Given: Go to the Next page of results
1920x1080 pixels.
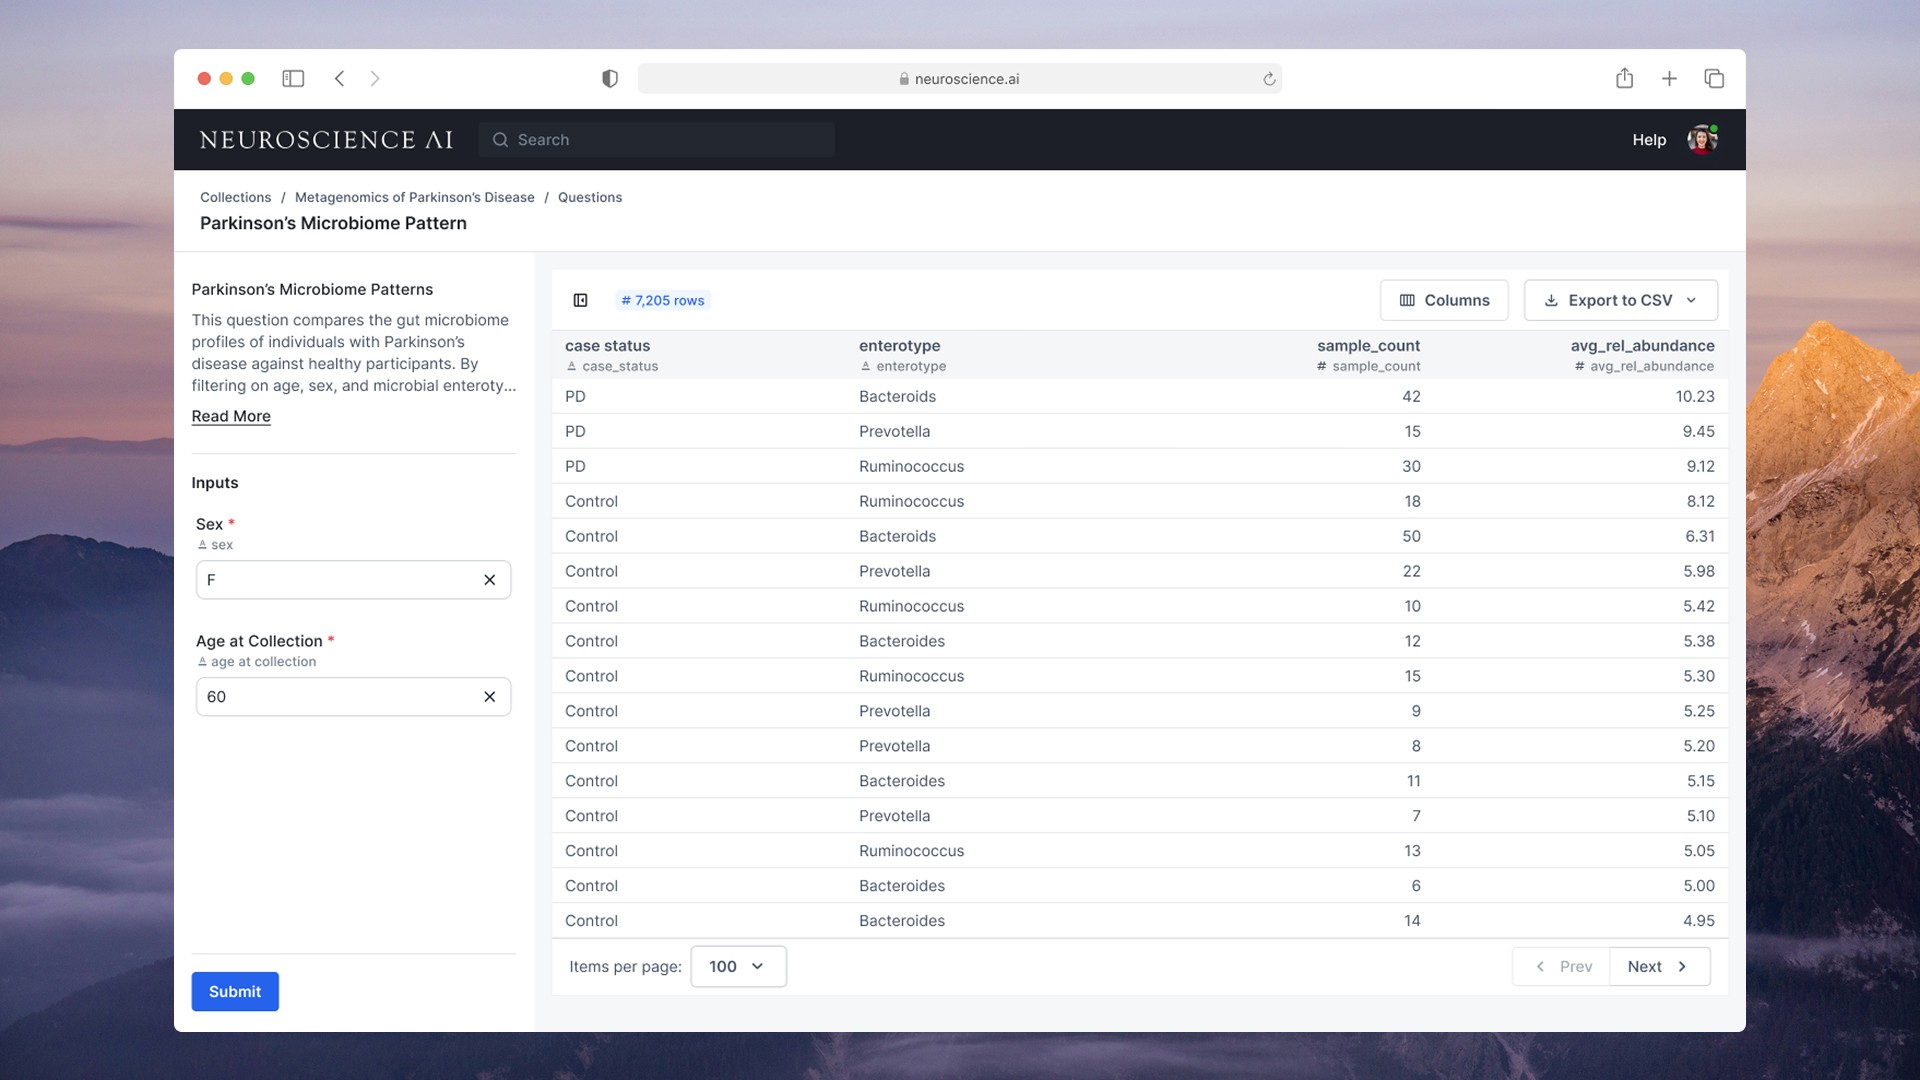Looking at the screenshot, I should (x=1659, y=966).
